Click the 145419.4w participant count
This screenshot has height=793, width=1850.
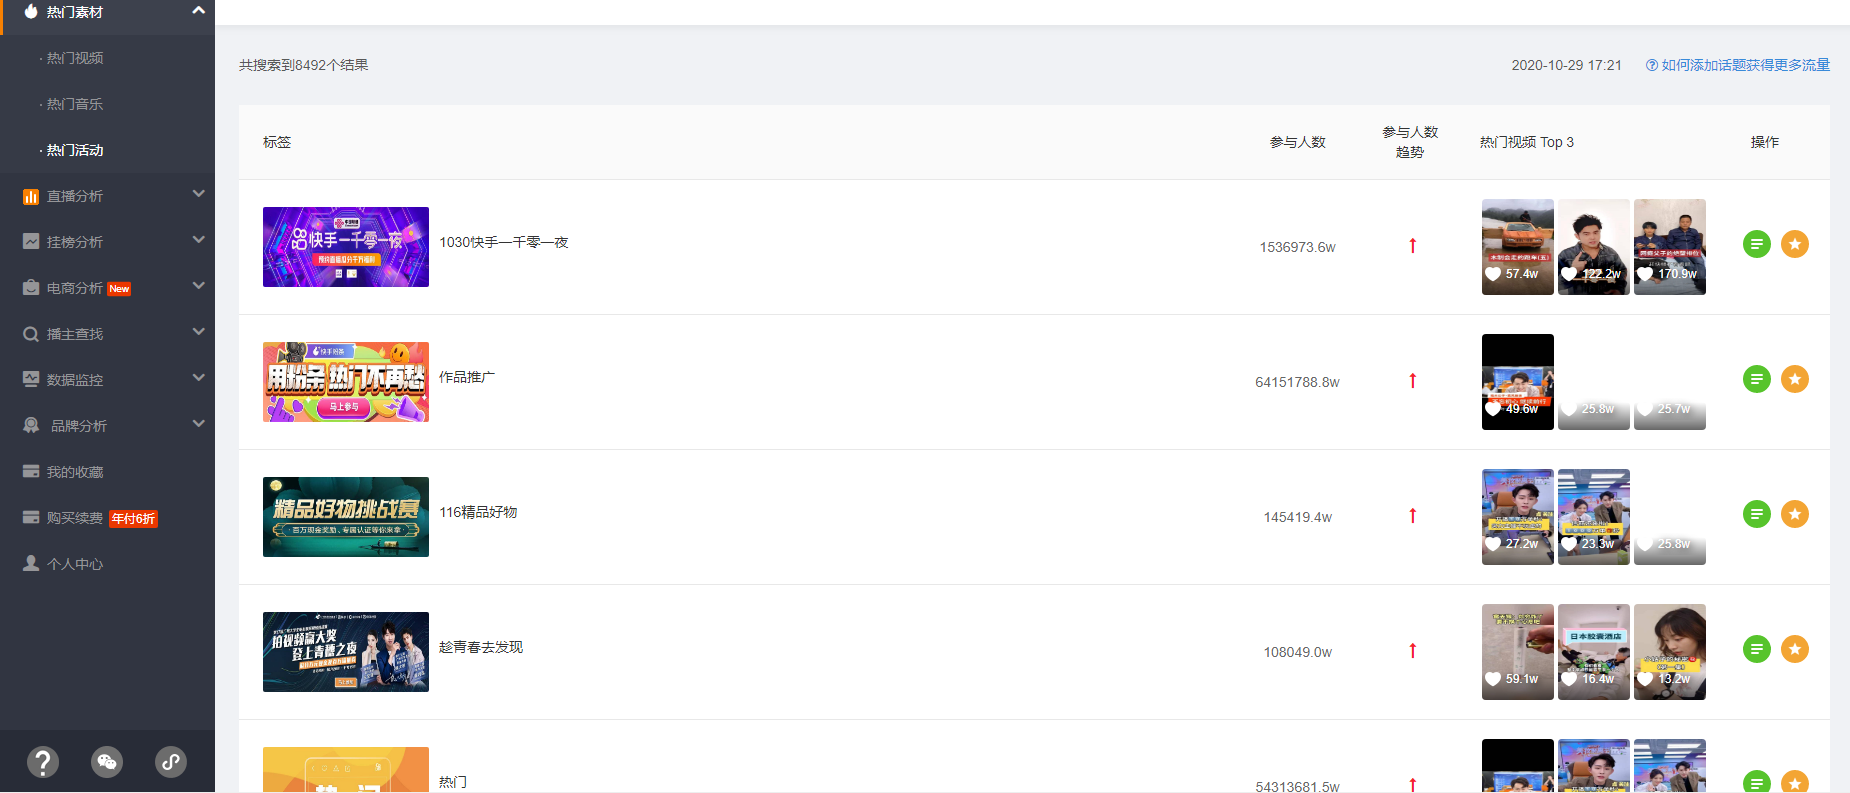click(1298, 517)
